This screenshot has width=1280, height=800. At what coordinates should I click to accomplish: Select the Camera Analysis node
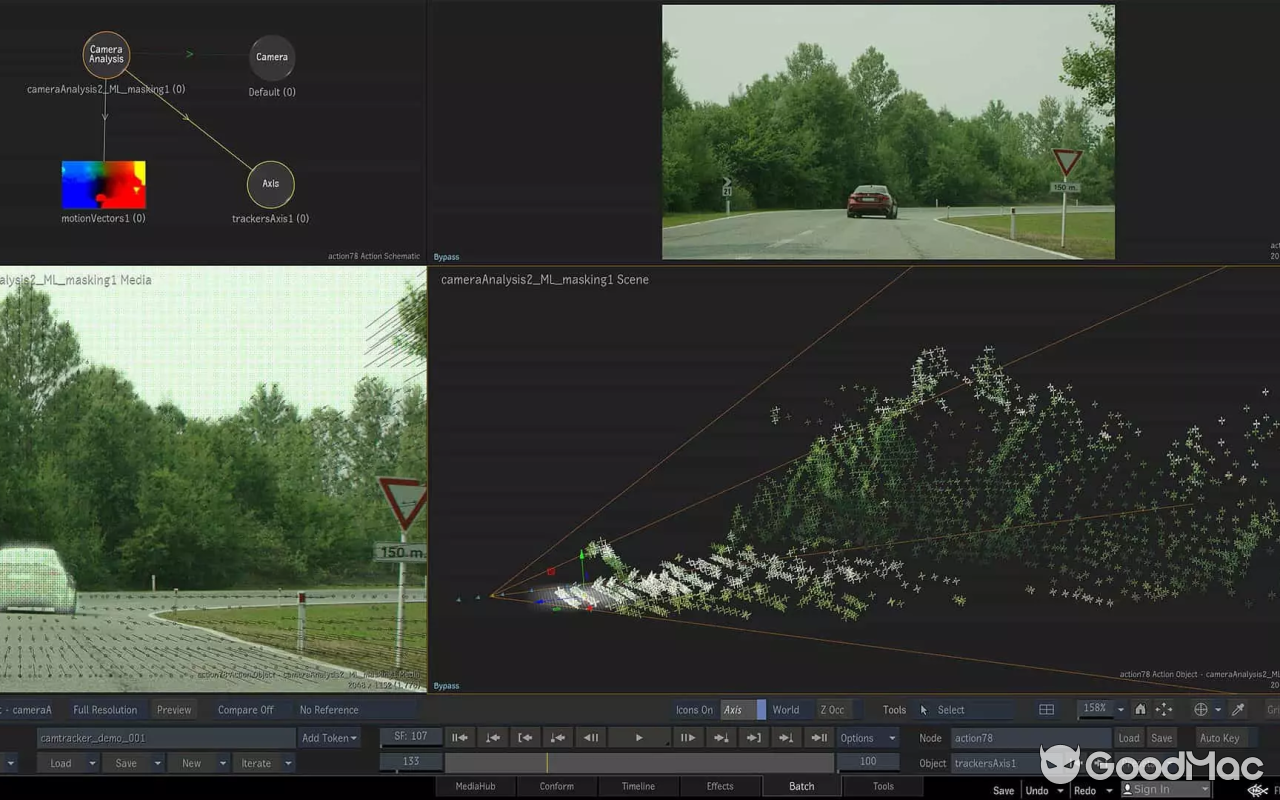(105, 54)
